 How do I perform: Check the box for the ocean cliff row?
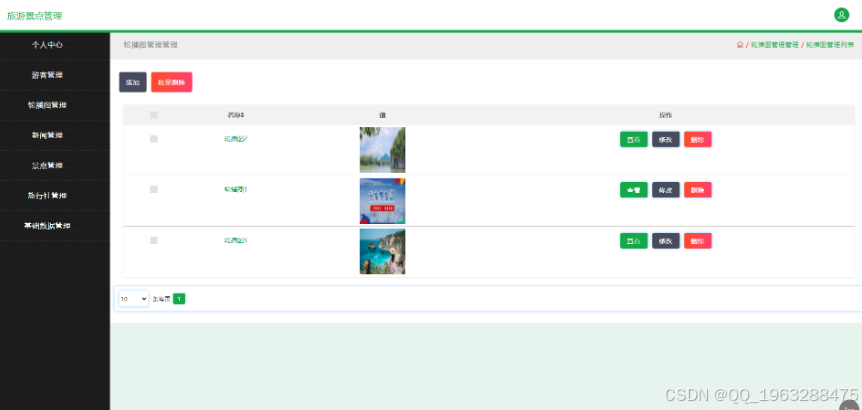click(154, 240)
